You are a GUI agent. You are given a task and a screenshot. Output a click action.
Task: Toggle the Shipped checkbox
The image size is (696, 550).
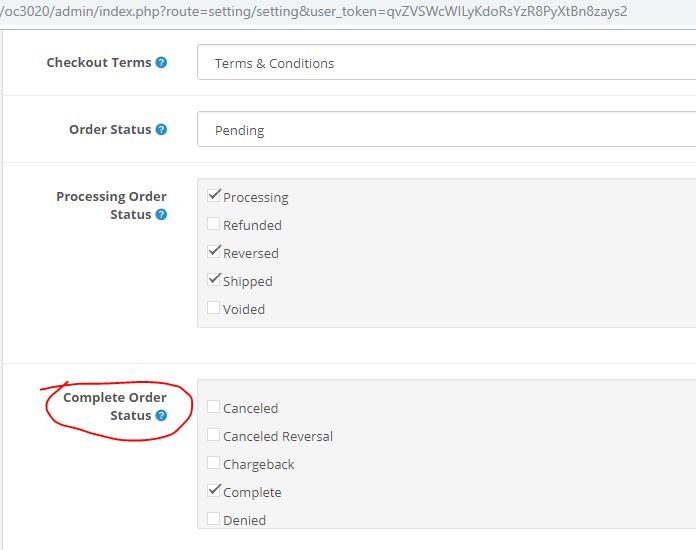214,279
